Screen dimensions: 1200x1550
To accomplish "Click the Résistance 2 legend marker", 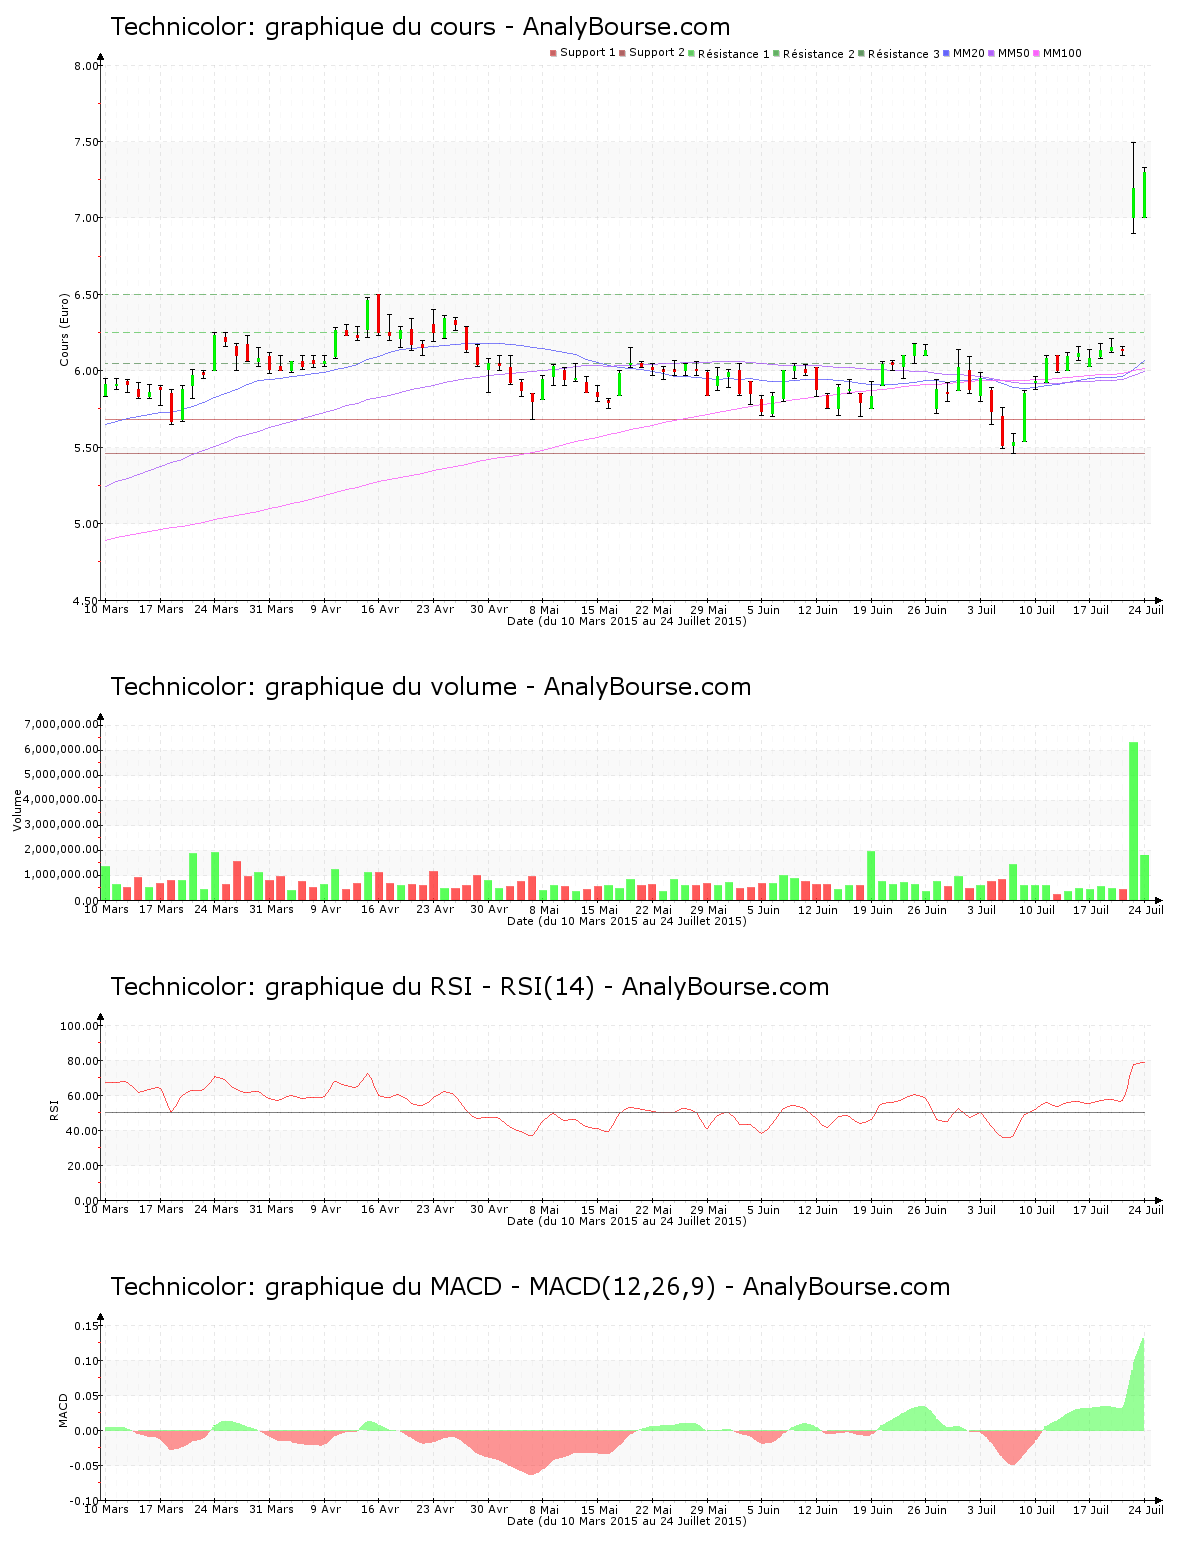I will pyautogui.click(x=777, y=53).
